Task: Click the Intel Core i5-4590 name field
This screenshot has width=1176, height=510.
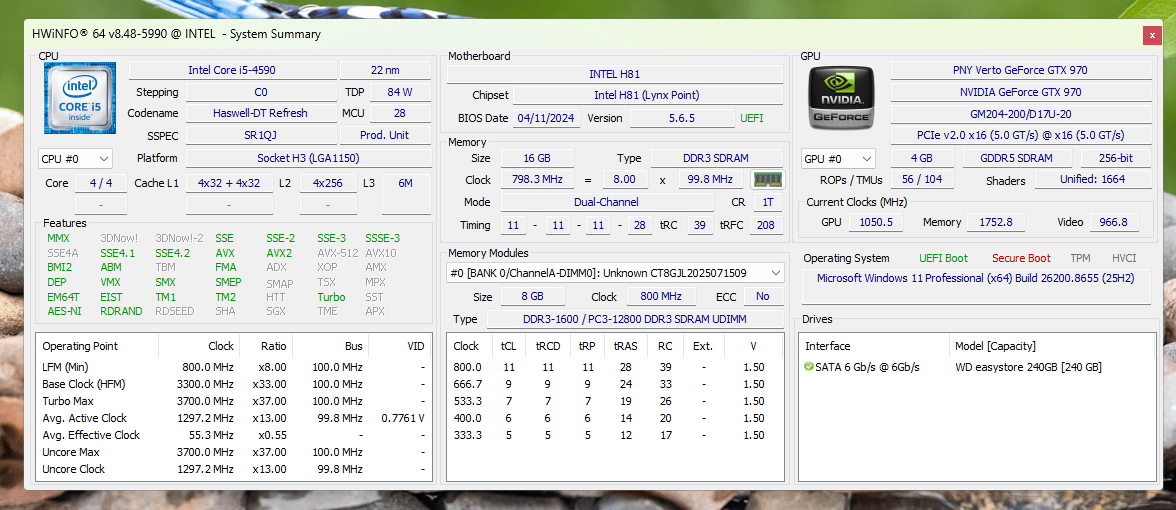Action: (x=232, y=70)
